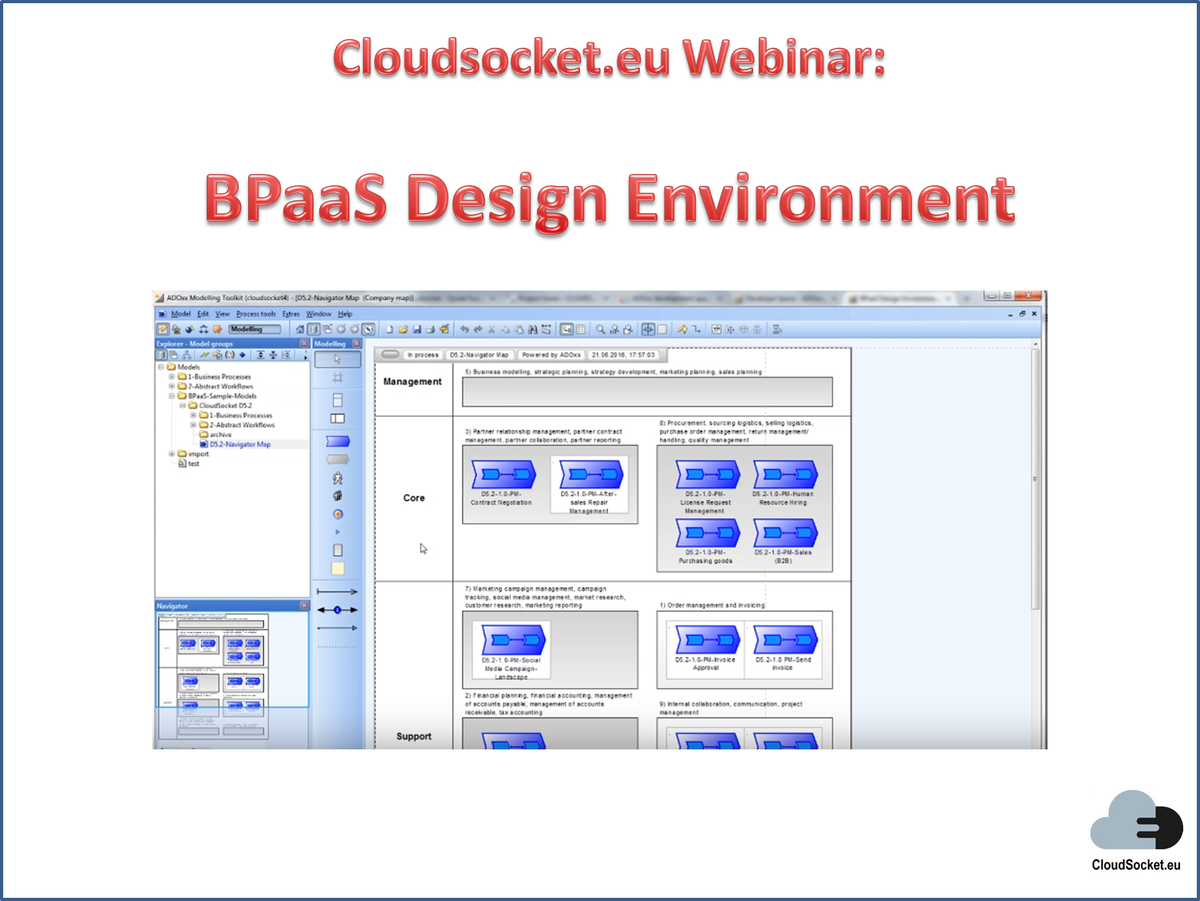Open the View menu
Image resolution: width=1200 pixels, height=901 pixels.
coord(222,314)
